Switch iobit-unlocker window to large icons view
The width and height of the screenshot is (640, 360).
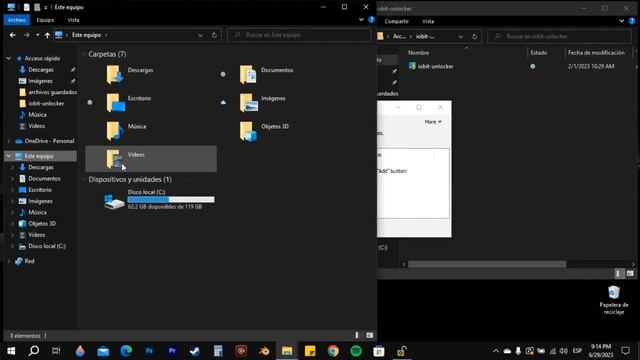630,273
